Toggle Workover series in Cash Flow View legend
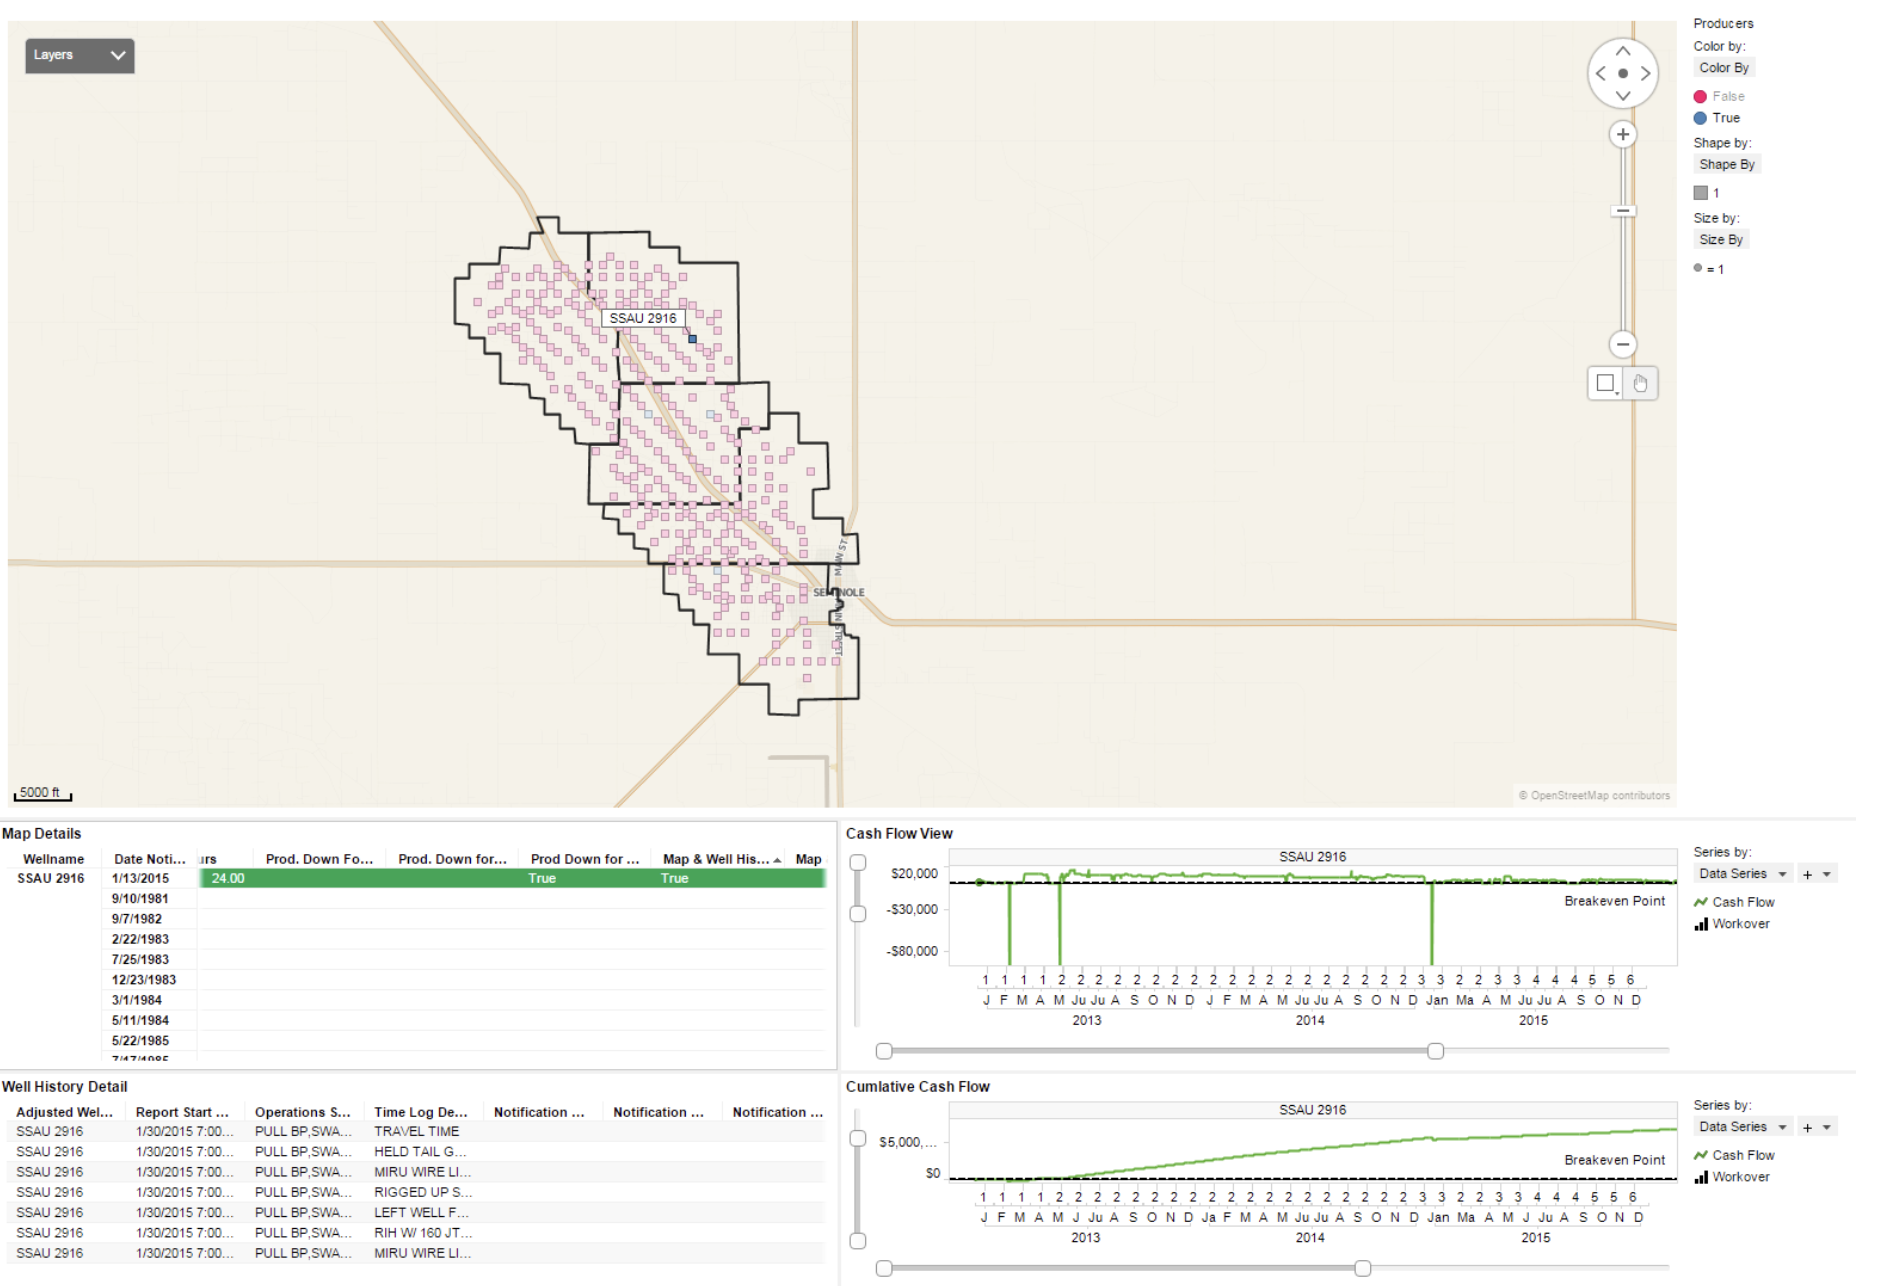 pos(1740,924)
